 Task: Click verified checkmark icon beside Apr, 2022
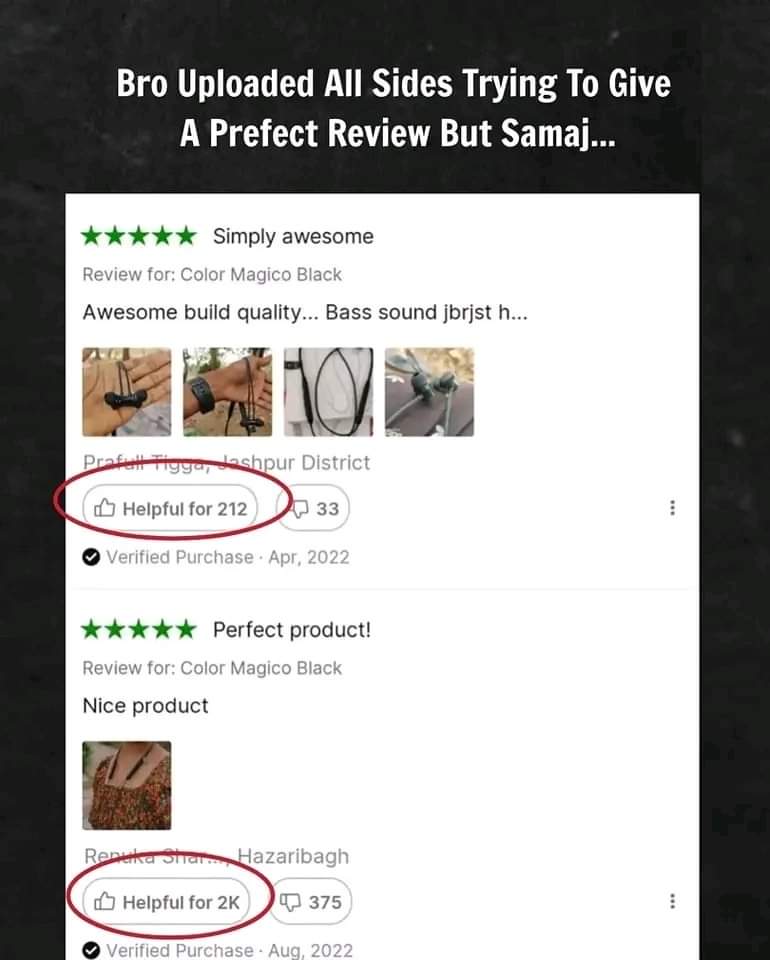pyautogui.click(x=91, y=557)
